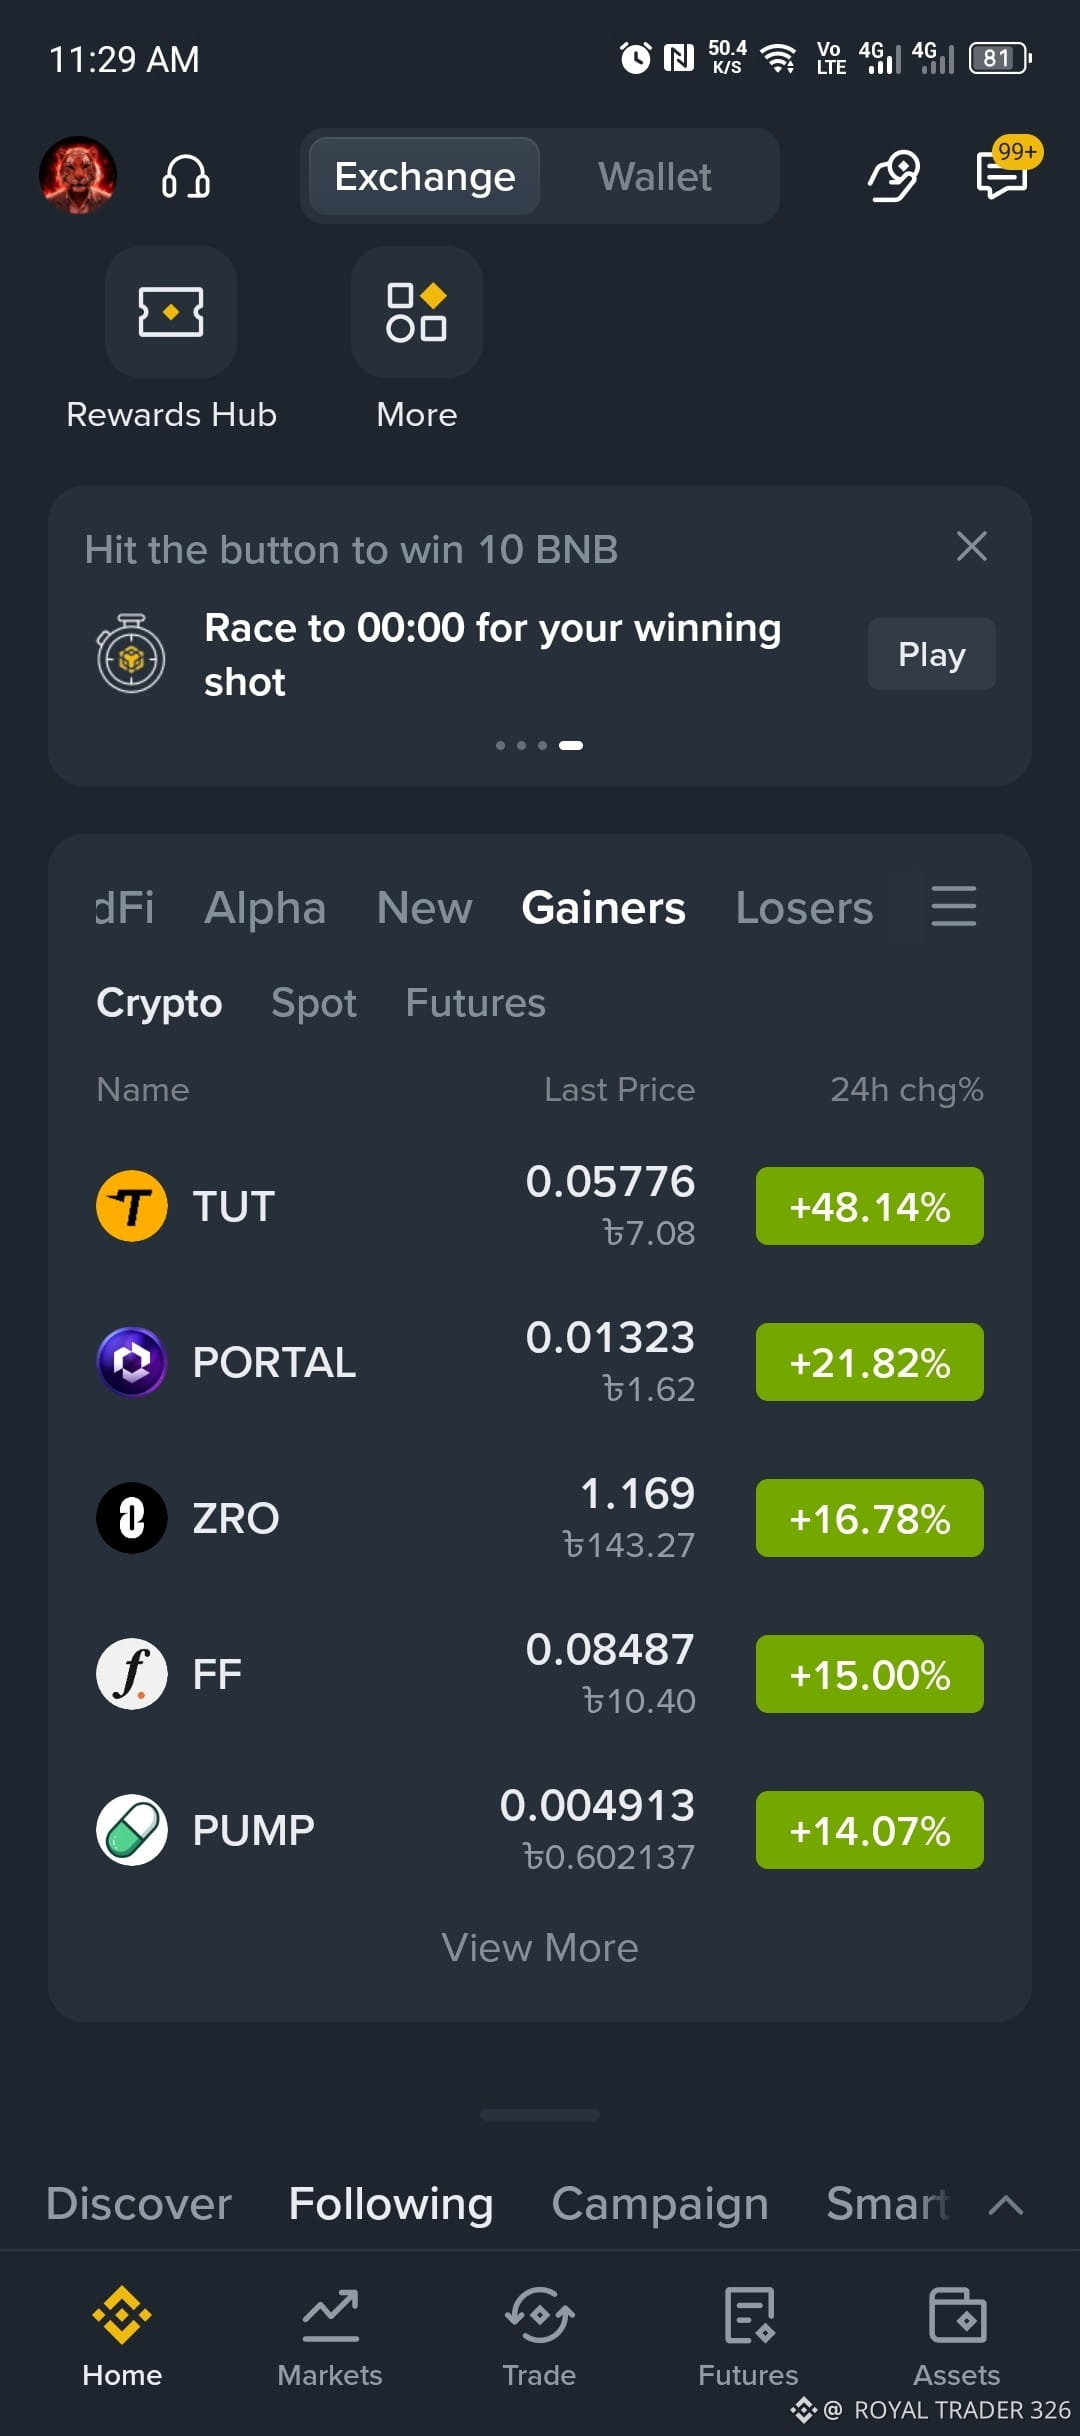Switch to the Wallet mode toggle
1080x2436 pixels.
pyautogui.click(x=655, y=177)
